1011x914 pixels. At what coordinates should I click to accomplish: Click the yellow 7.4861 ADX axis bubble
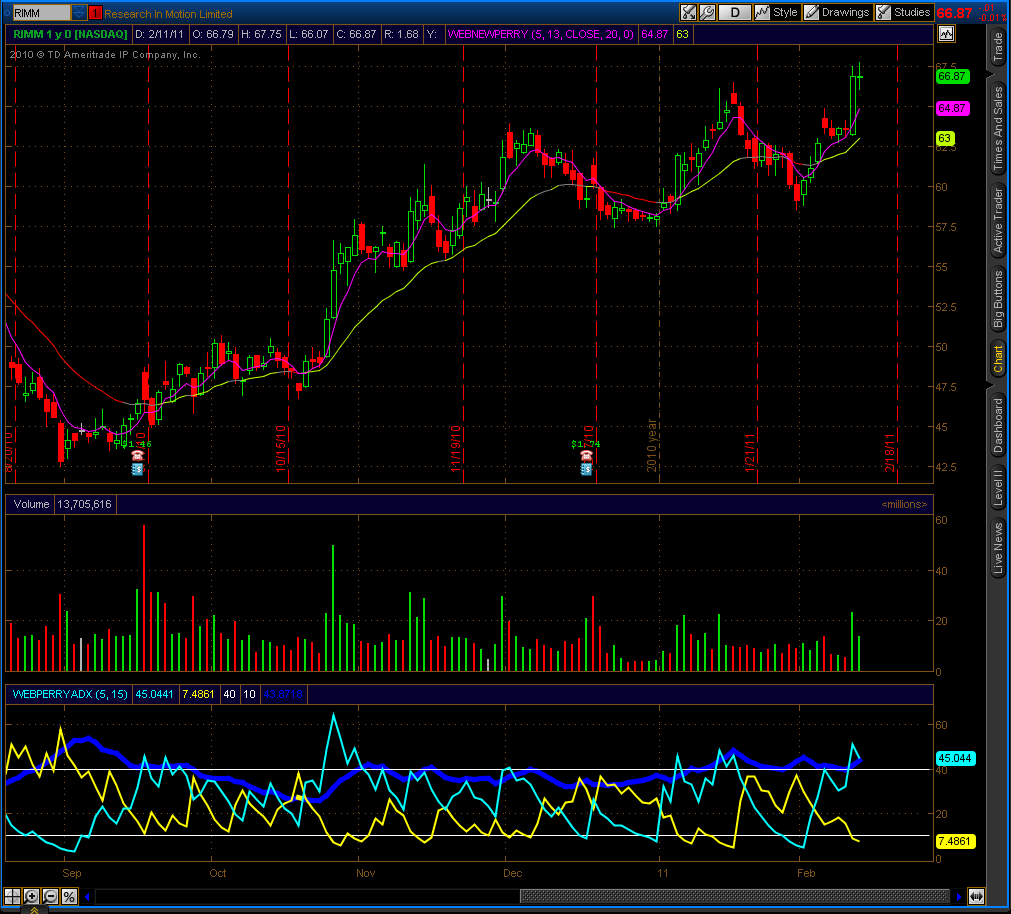[x=955, y=841]
